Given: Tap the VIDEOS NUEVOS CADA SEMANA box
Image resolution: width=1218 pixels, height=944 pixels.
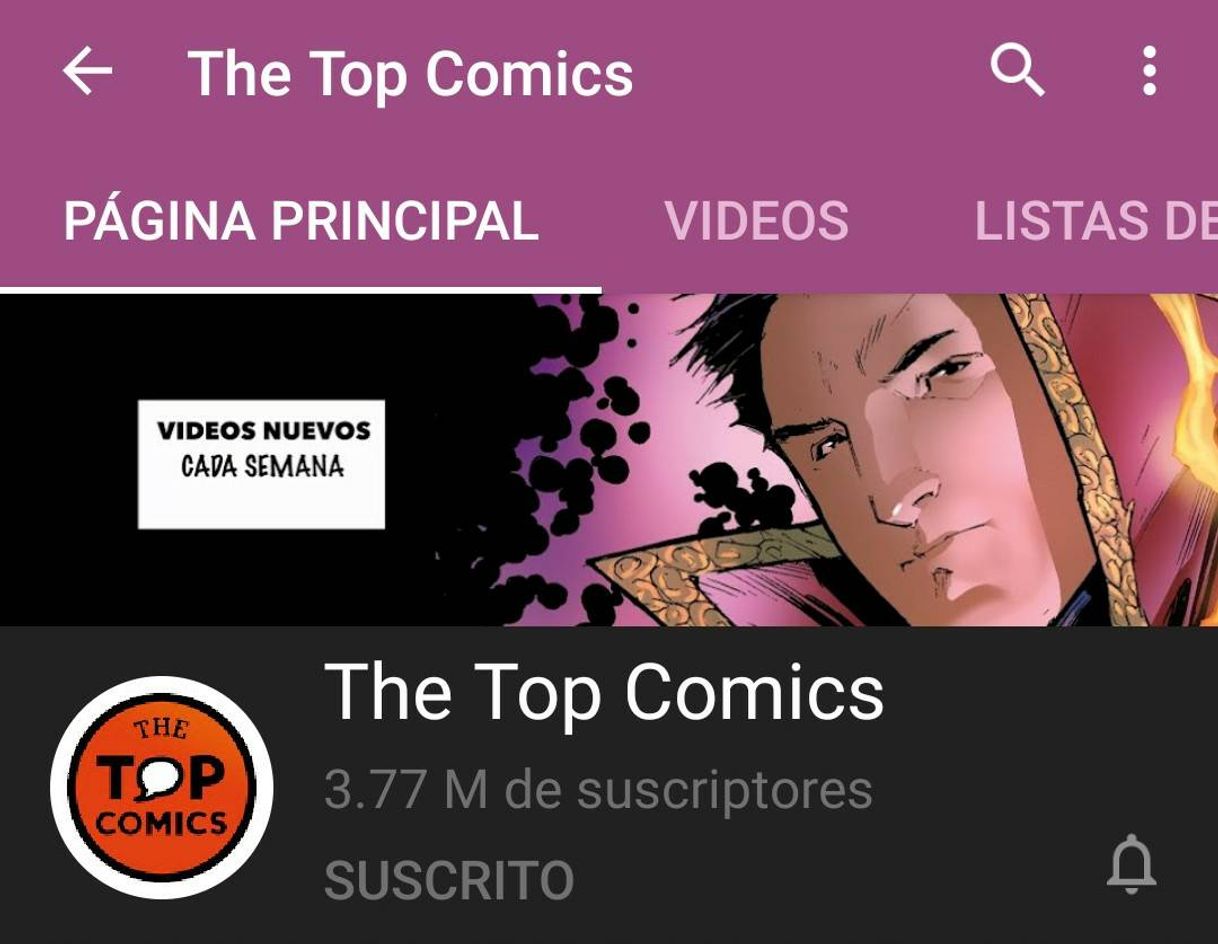Looking at the screenshot, I should pos(261,464).
